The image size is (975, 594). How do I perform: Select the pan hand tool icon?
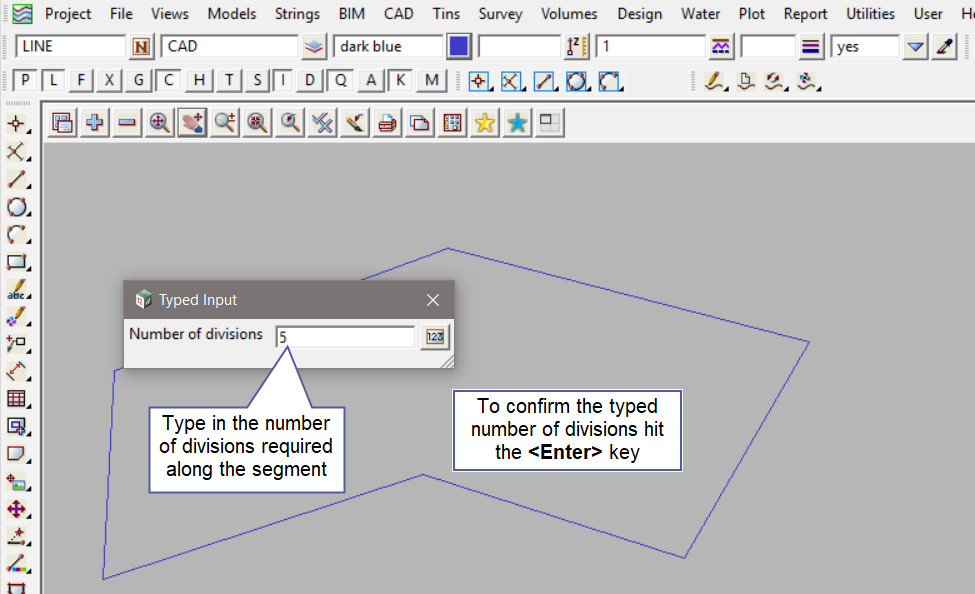tap(192, 123)
